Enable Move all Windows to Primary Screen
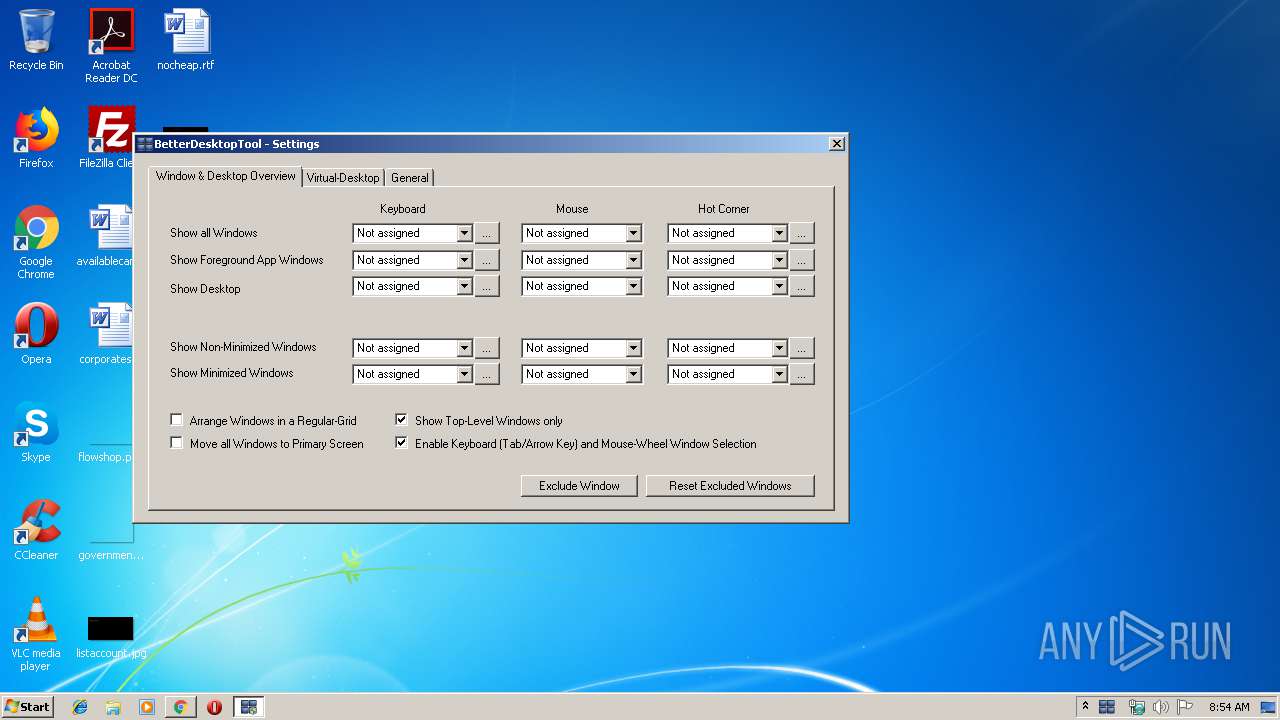The width and height of the screenshot is (1280, 720). click(x=177, y=443)
